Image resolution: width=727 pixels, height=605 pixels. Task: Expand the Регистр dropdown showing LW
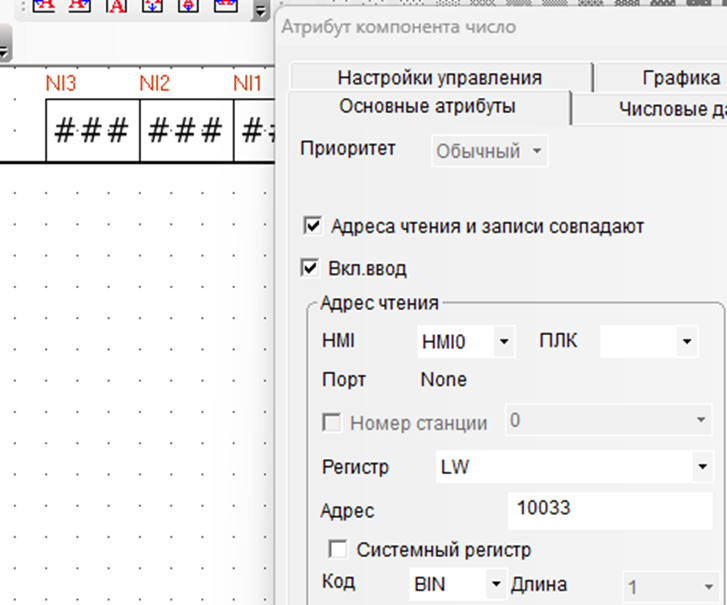574,467
